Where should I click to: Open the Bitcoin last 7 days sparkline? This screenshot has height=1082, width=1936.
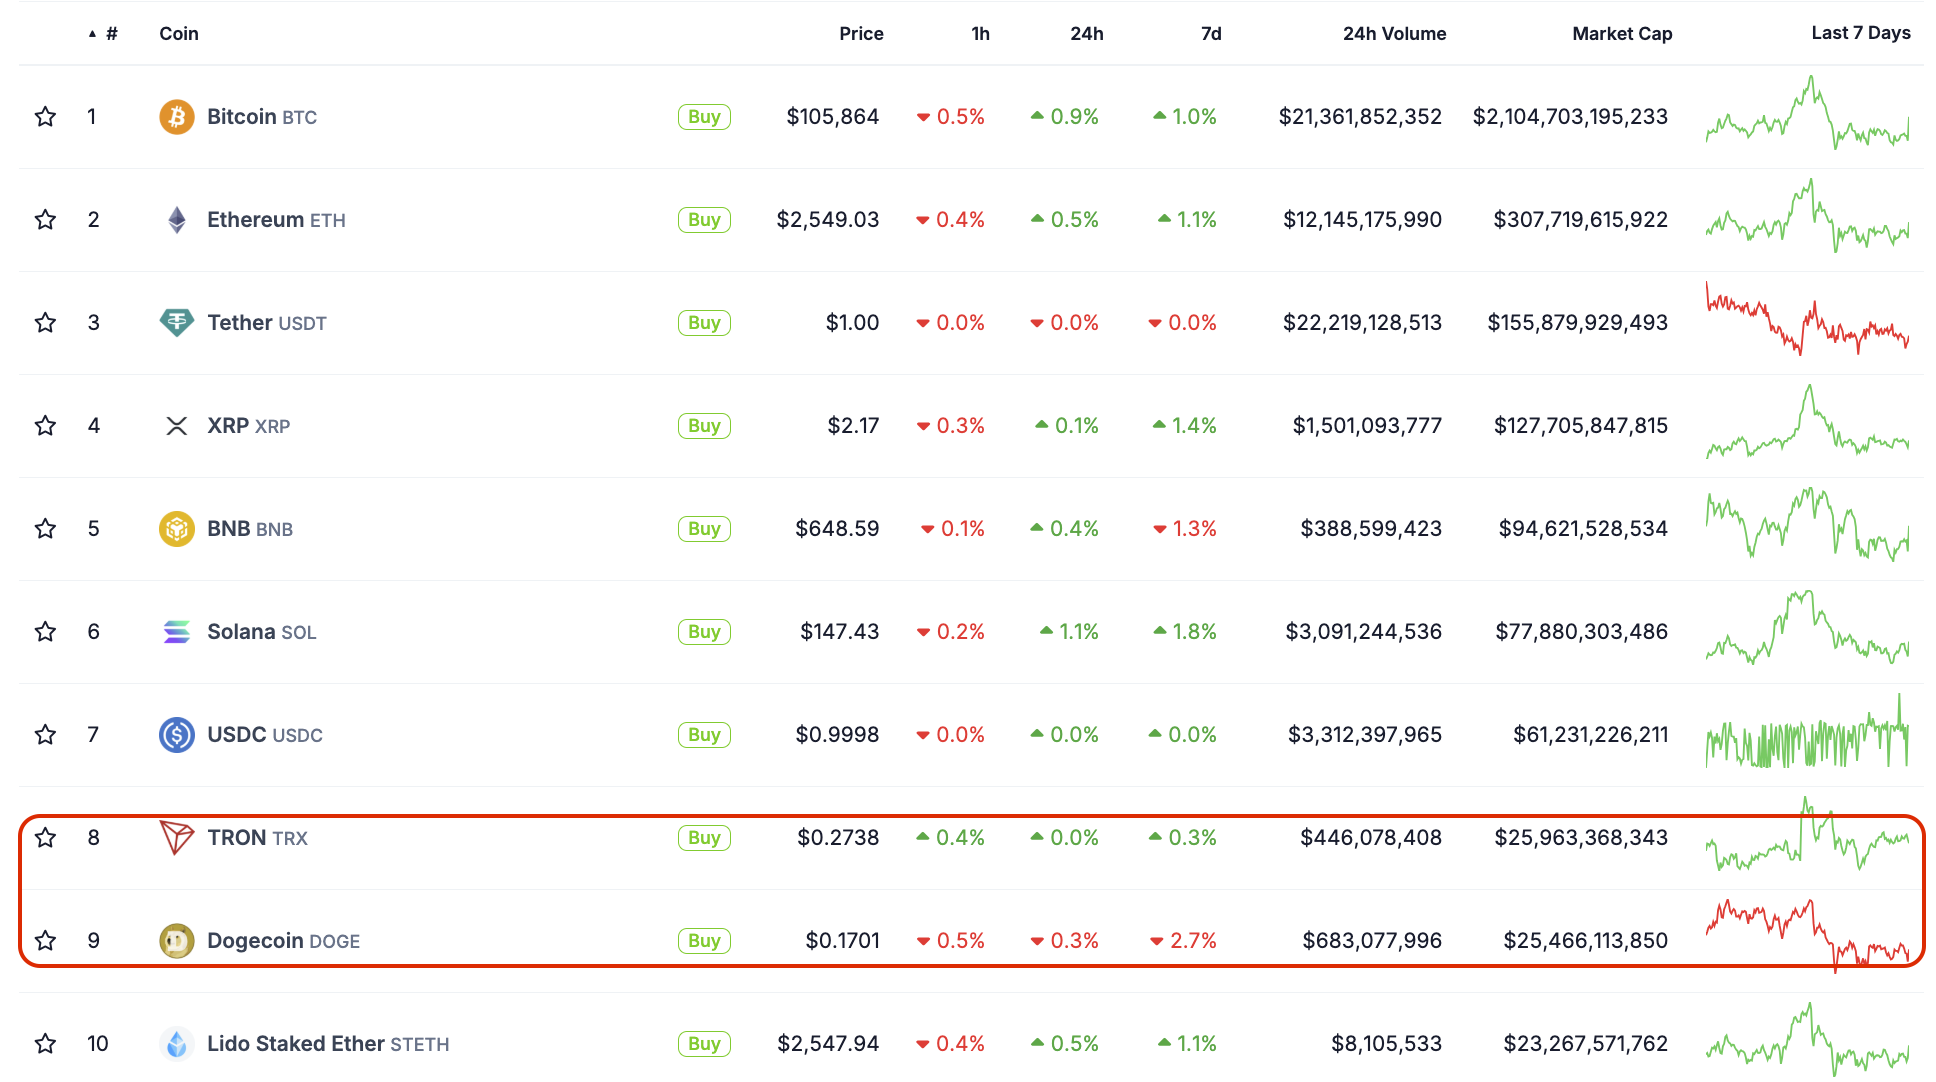pos(1807,114)
